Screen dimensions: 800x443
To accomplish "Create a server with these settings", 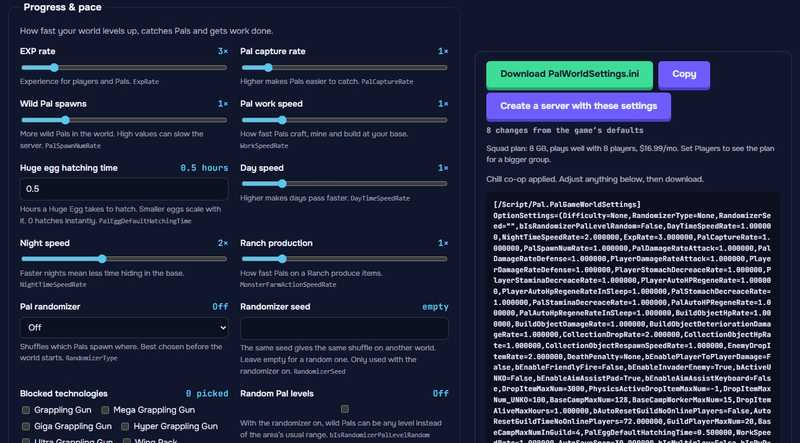I will [579, 106].
